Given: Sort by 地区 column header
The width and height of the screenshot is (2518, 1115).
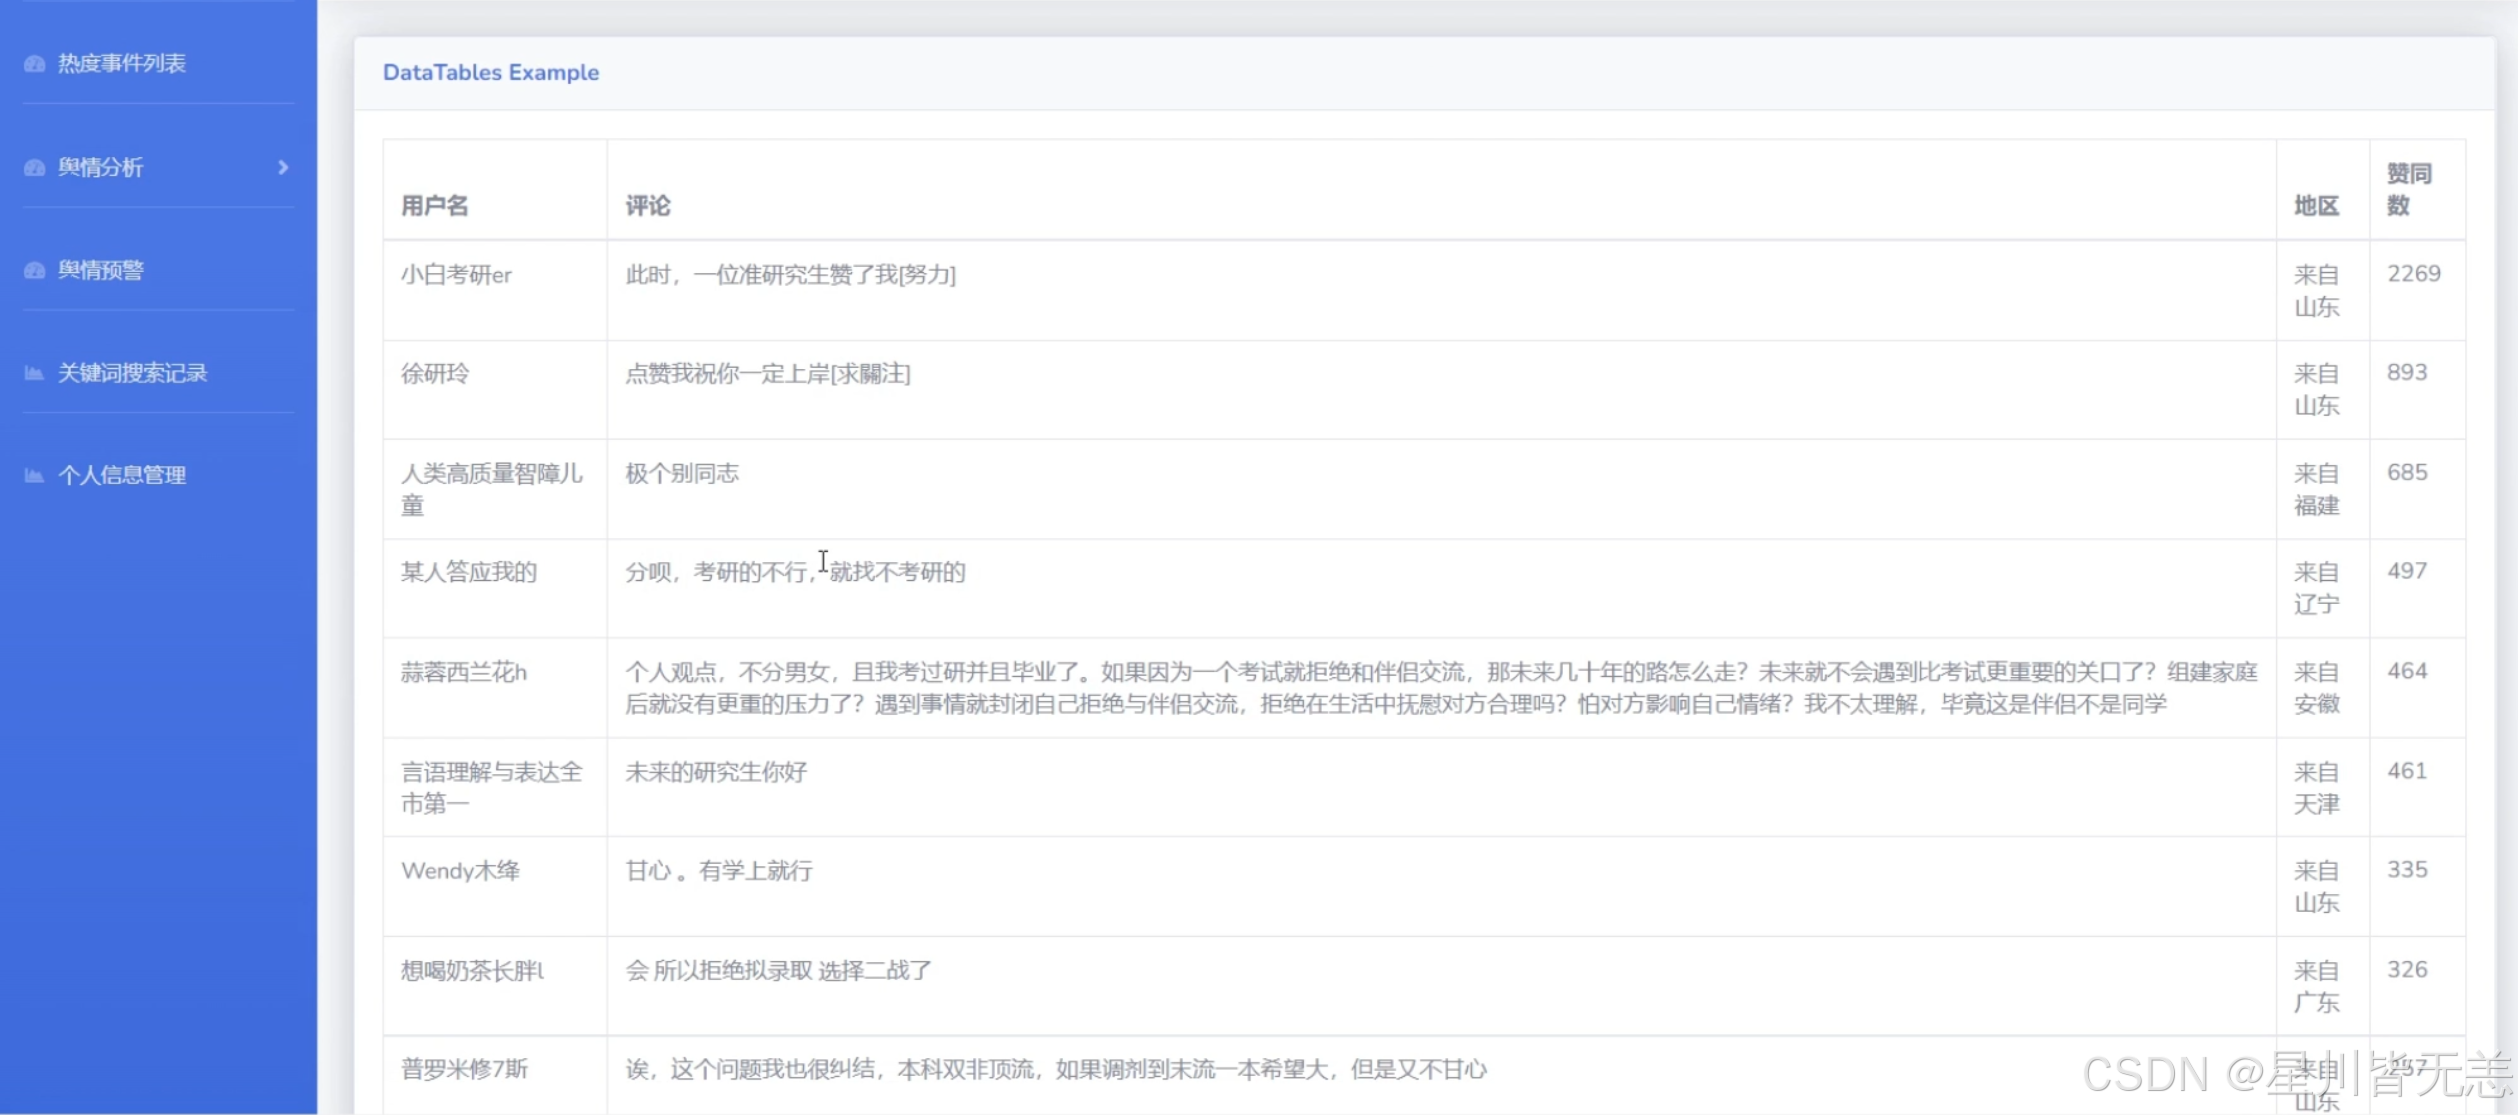Looking at the screenshot, I should click(2316, 206).
